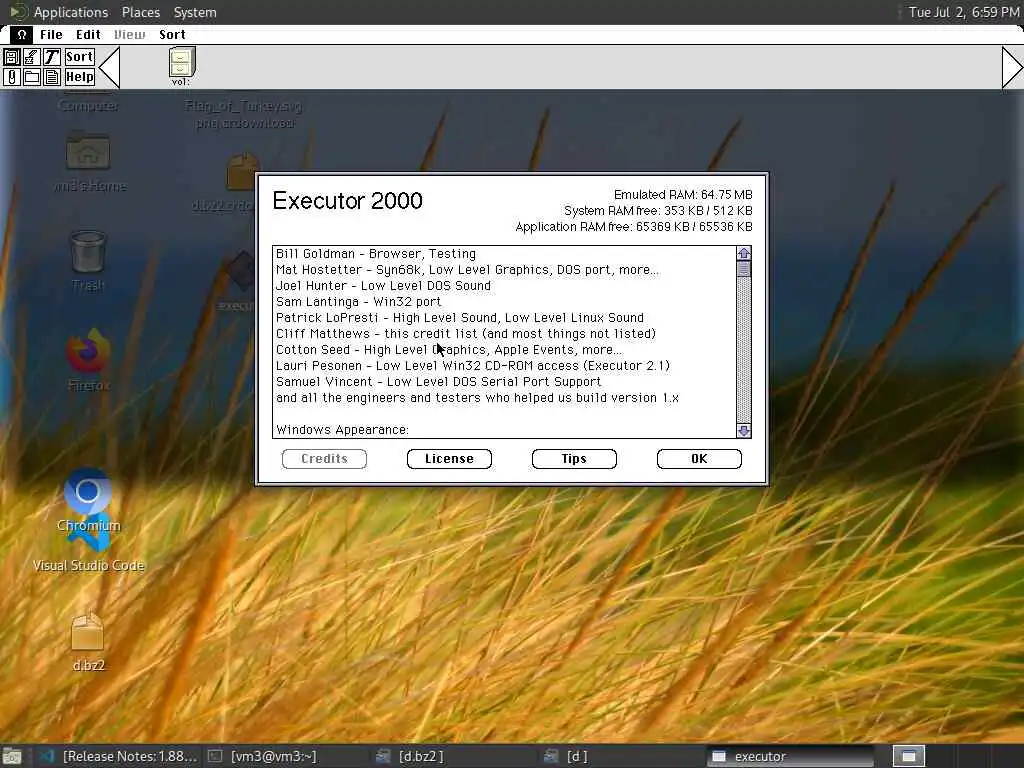Click the credits scrollbar thumb

[x=743, y=268]
